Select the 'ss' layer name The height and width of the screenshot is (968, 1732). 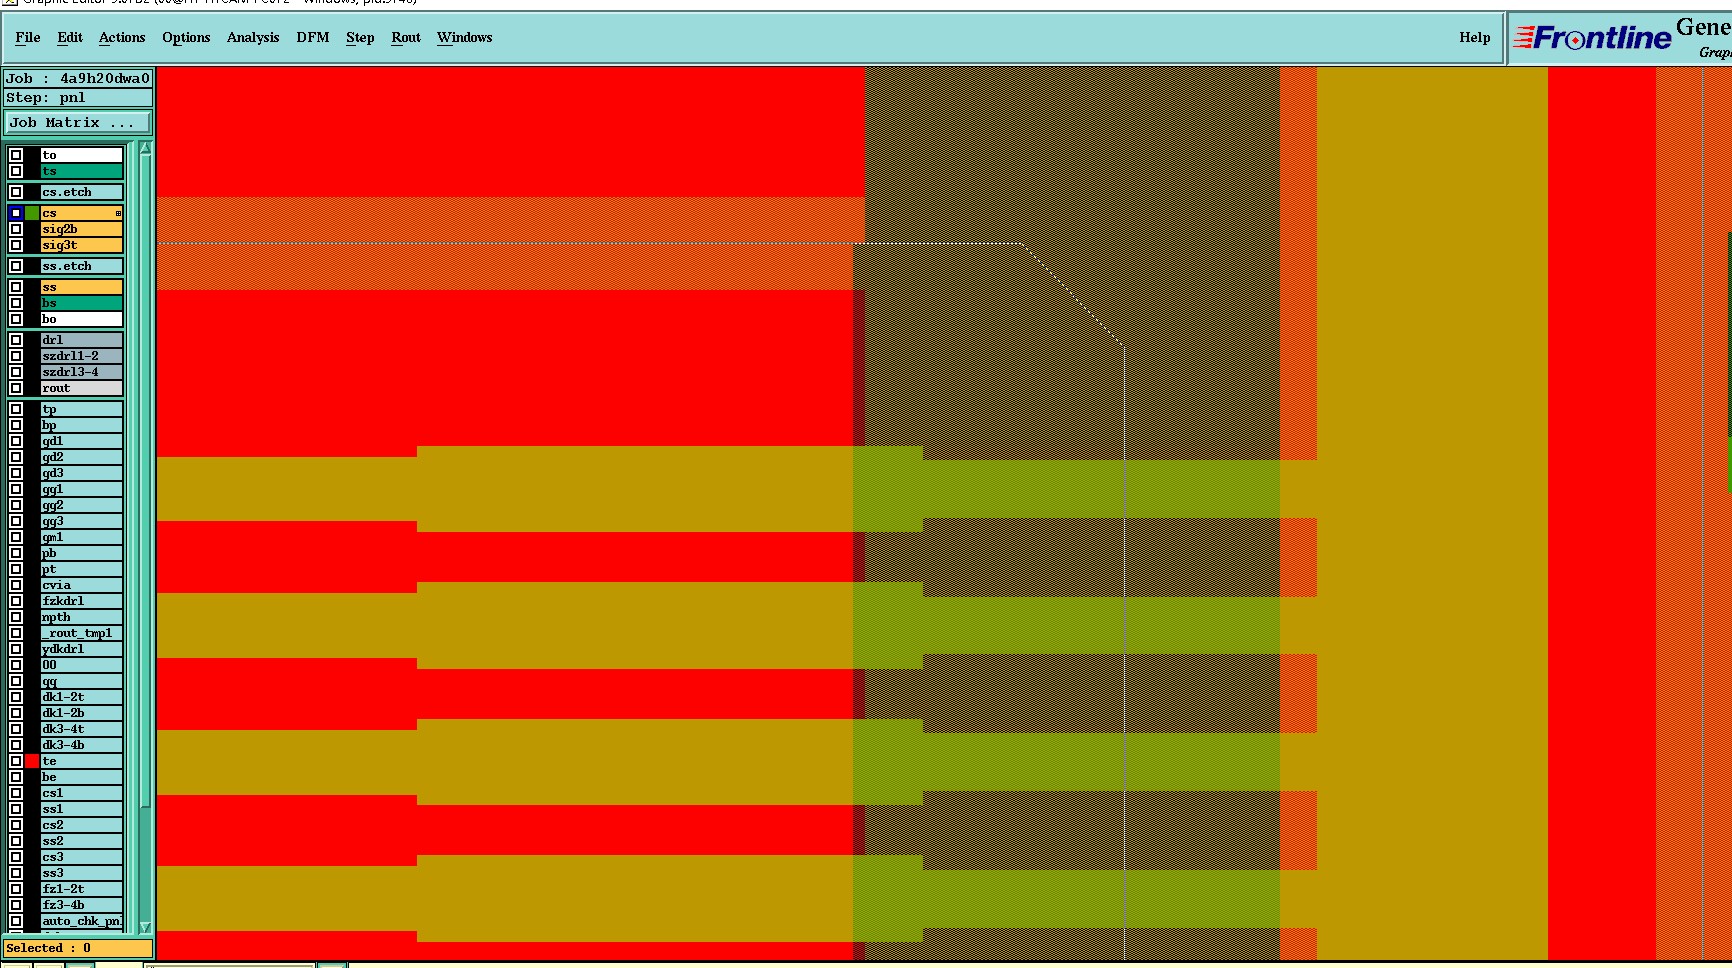click(82, 287)
